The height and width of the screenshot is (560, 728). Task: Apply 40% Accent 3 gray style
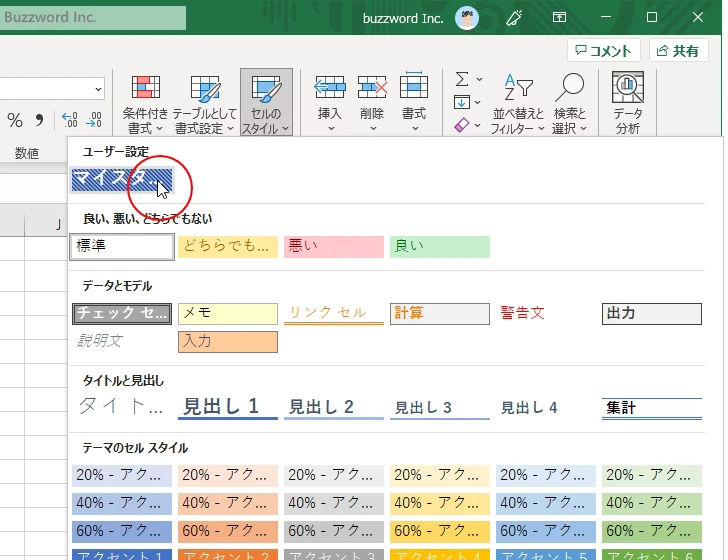(334, 503)
